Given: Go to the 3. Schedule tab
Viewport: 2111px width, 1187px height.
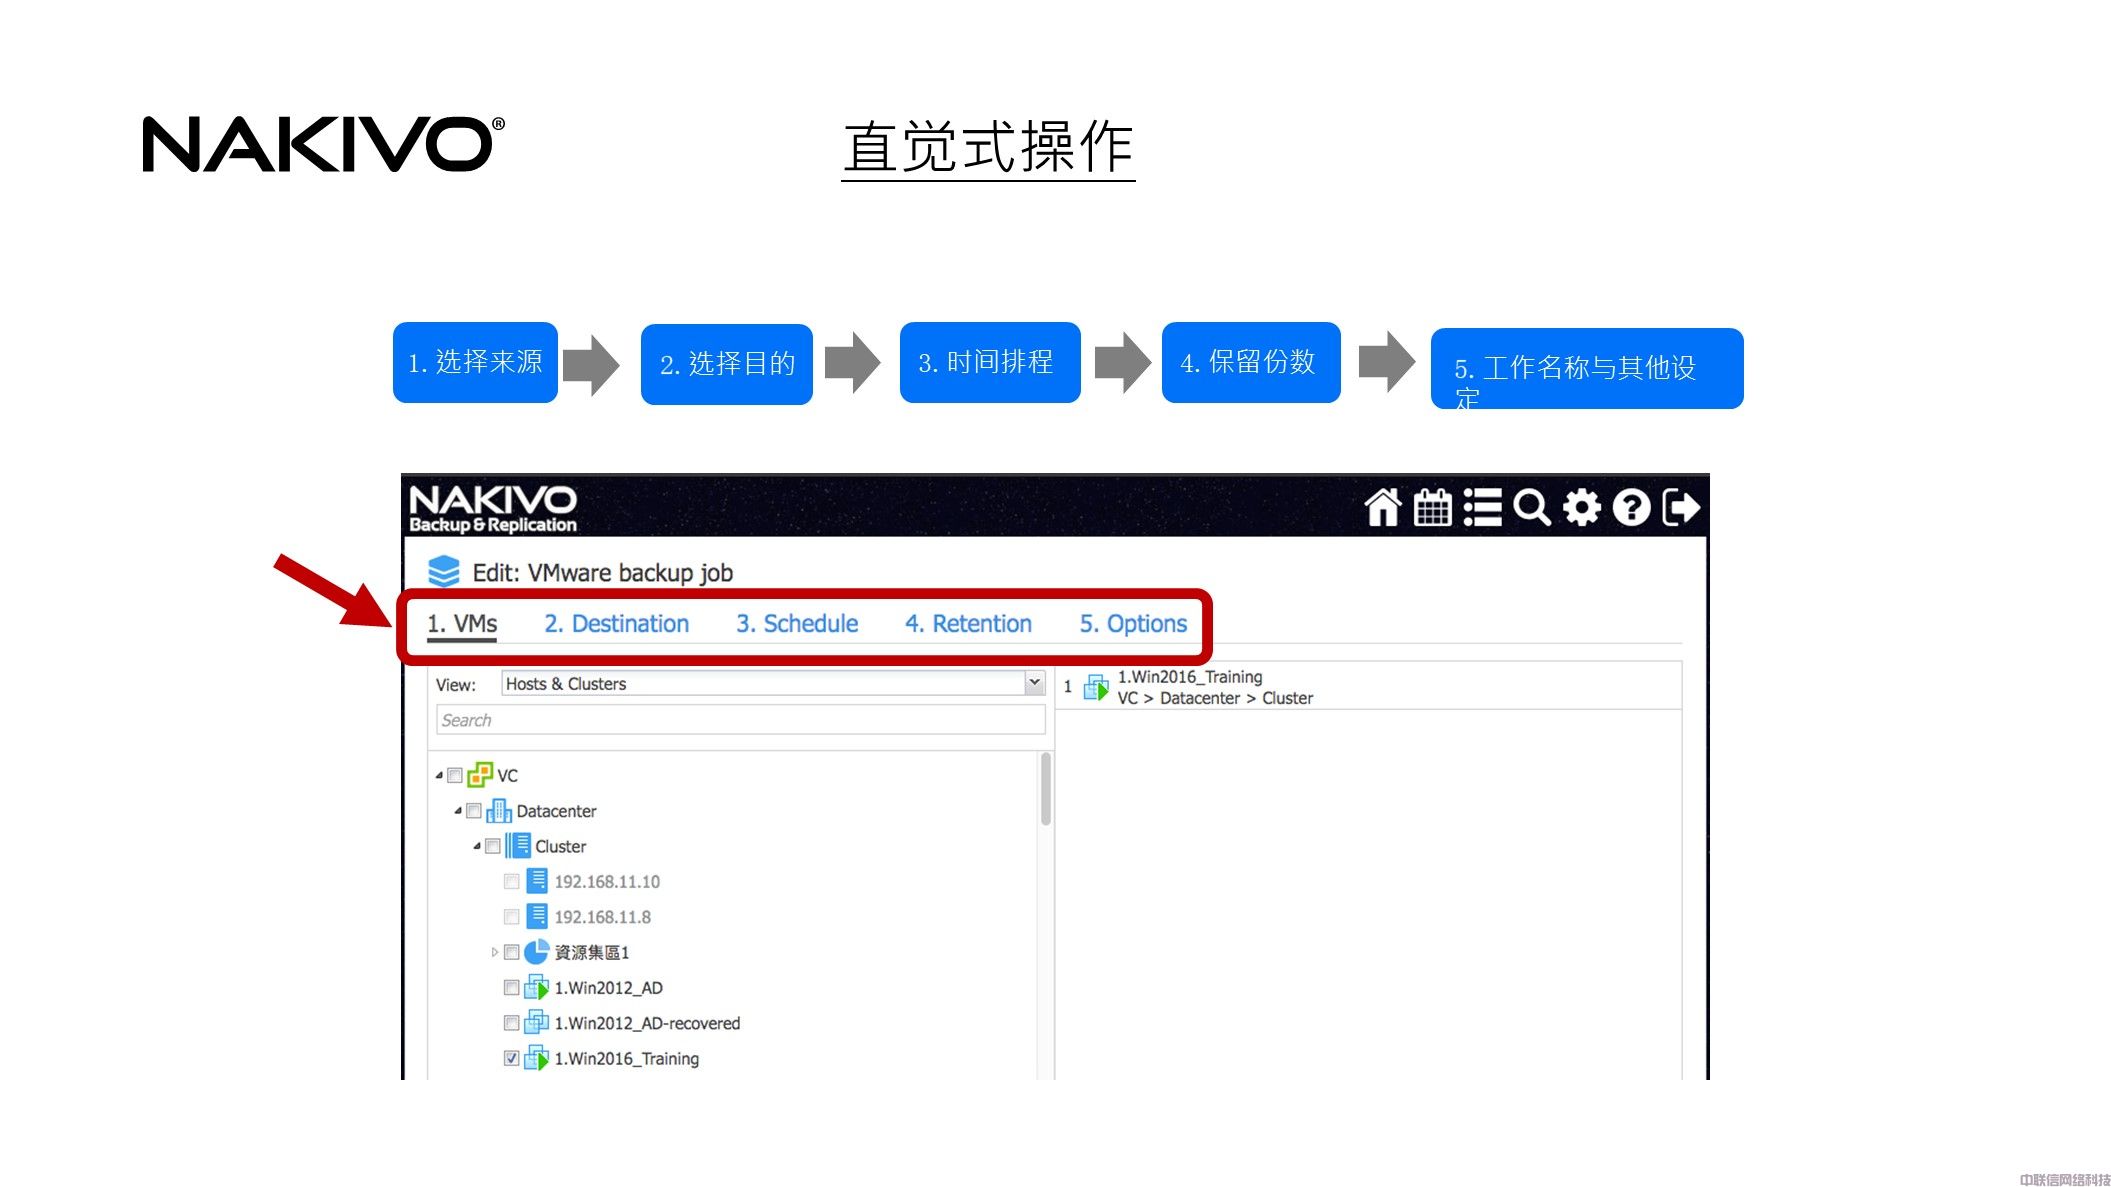Looking at the screenshot, I should pyautogui.click(x=797, y=624).
